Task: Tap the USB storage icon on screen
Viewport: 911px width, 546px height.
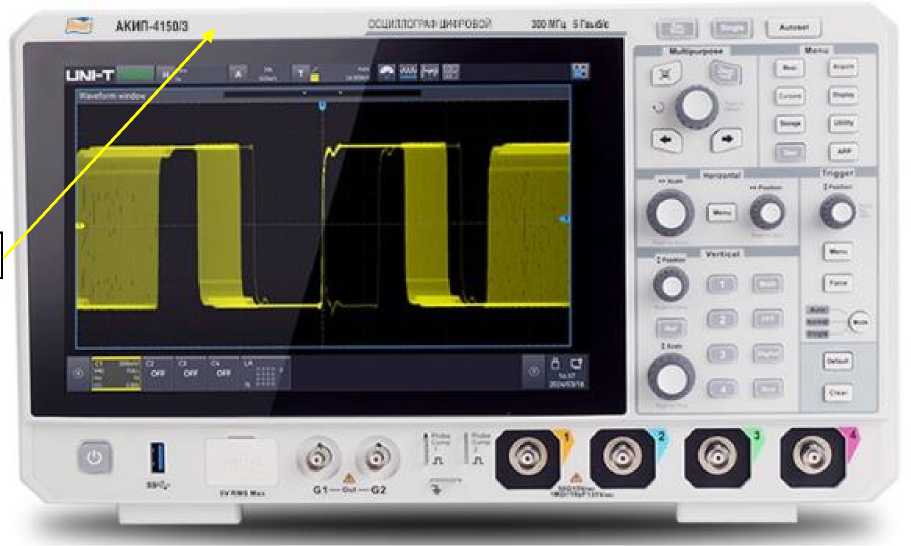Action: point(575,364)
